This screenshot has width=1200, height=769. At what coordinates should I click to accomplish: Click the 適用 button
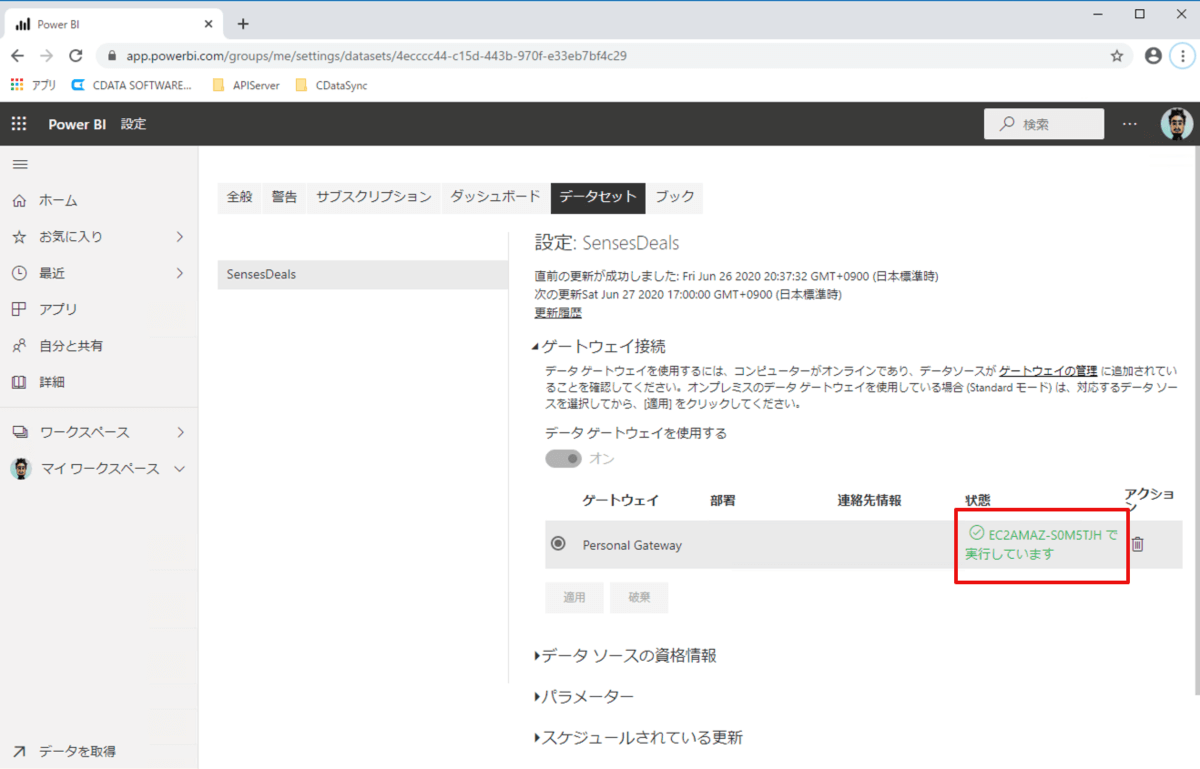pyautogui.click(x=574, y=597)
